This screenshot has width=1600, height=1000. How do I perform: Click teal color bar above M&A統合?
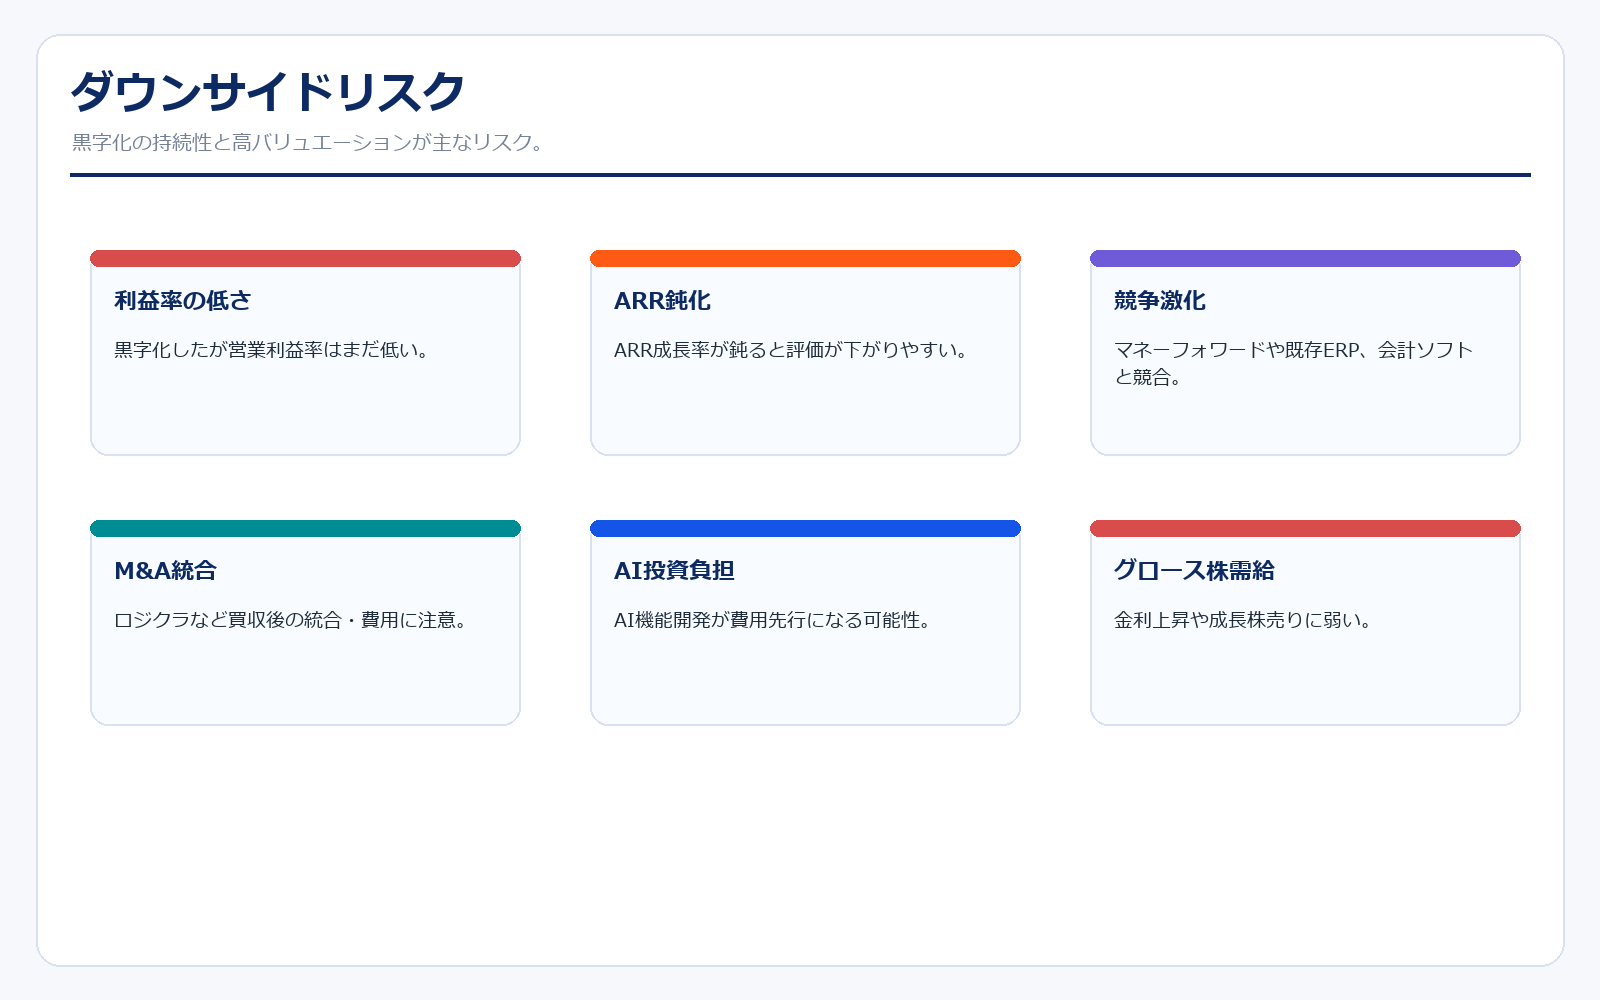[305, 528]
